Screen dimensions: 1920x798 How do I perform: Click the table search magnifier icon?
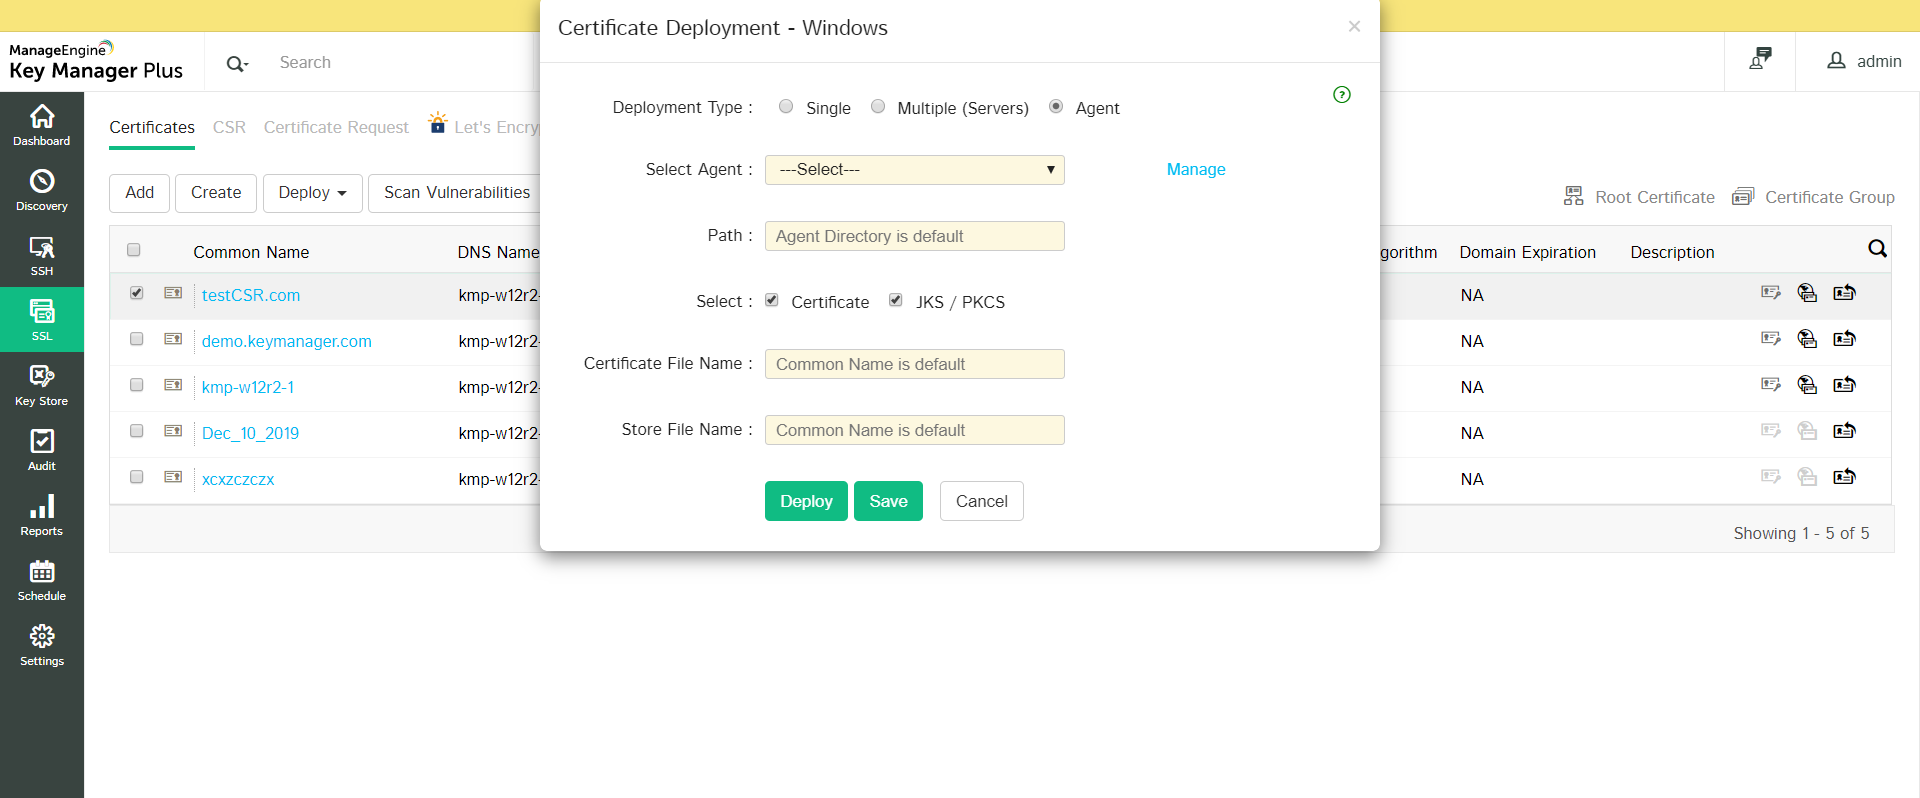[x=1877, y=249]
